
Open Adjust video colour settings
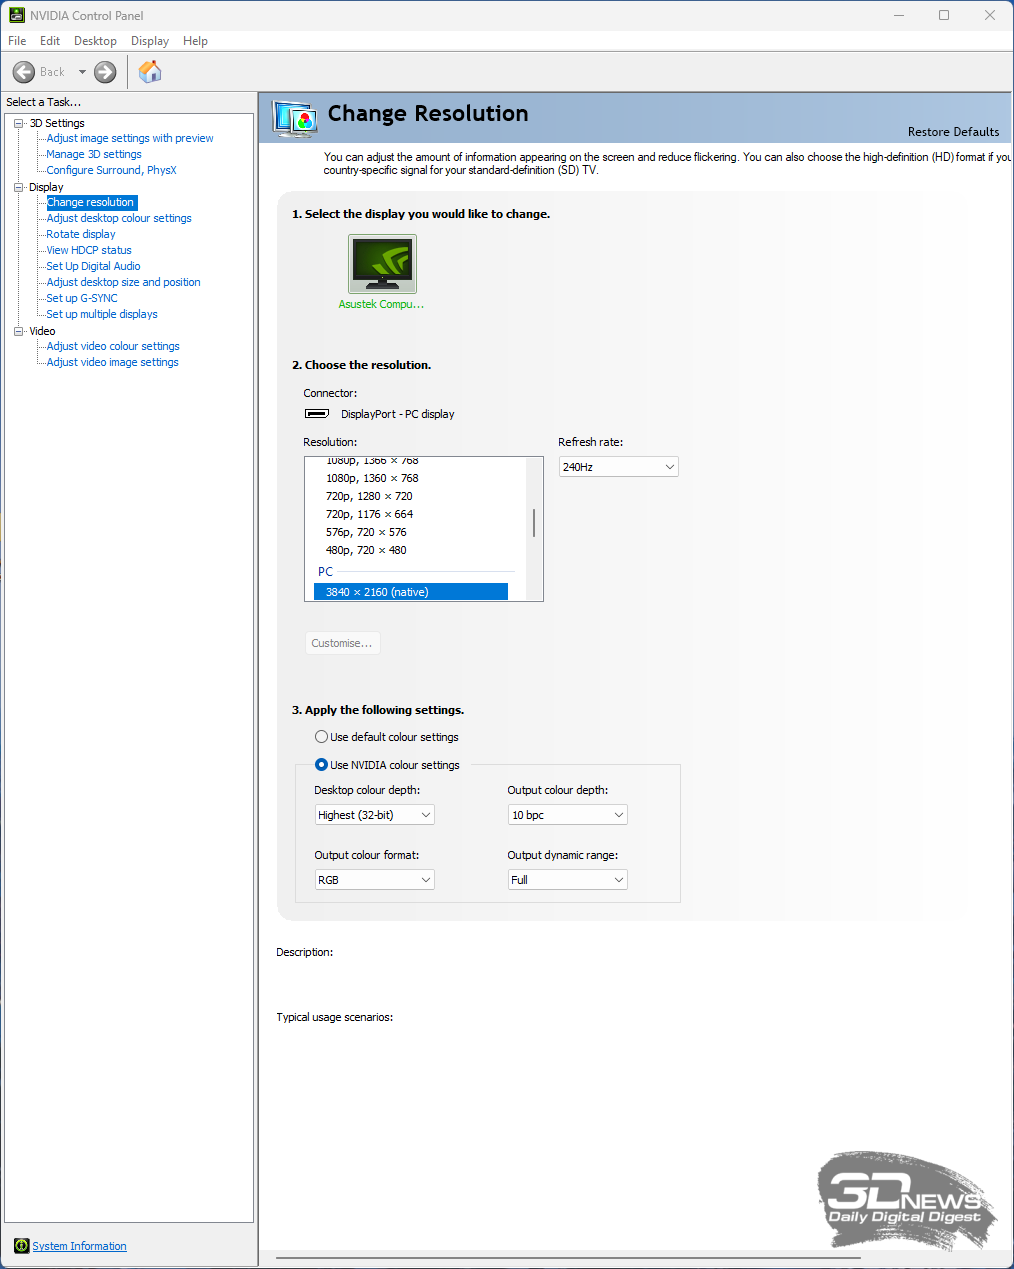click(113, 346)
